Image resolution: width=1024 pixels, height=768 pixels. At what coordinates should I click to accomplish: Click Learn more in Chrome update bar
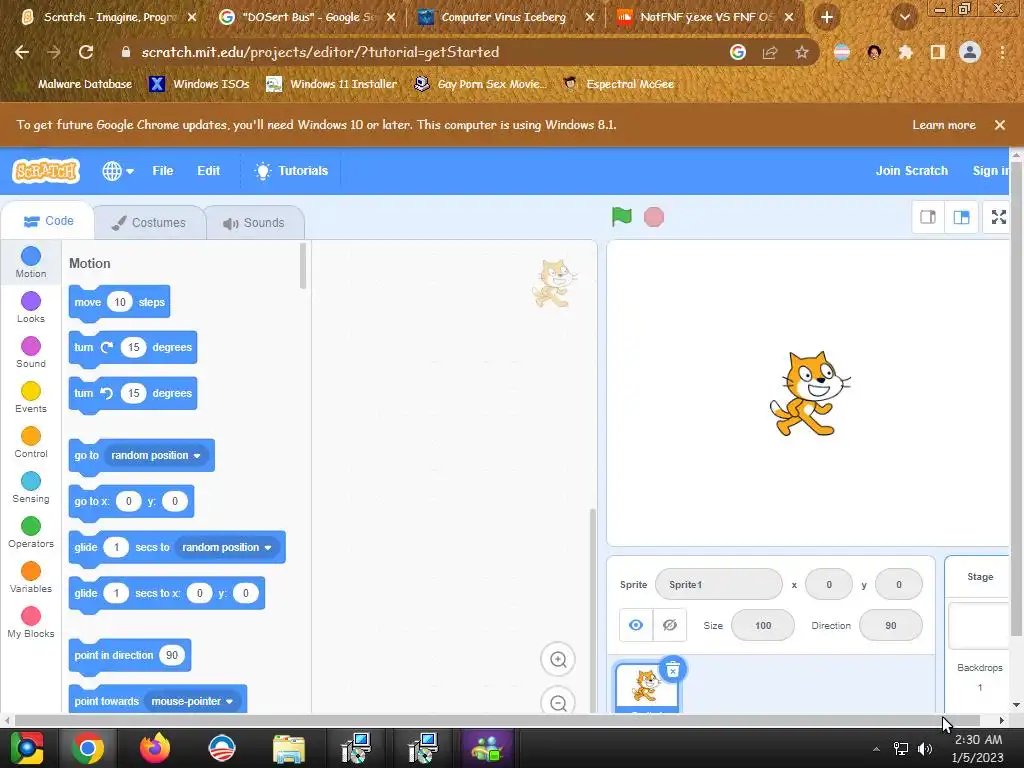pyautogui.click(x=944, y=125)
